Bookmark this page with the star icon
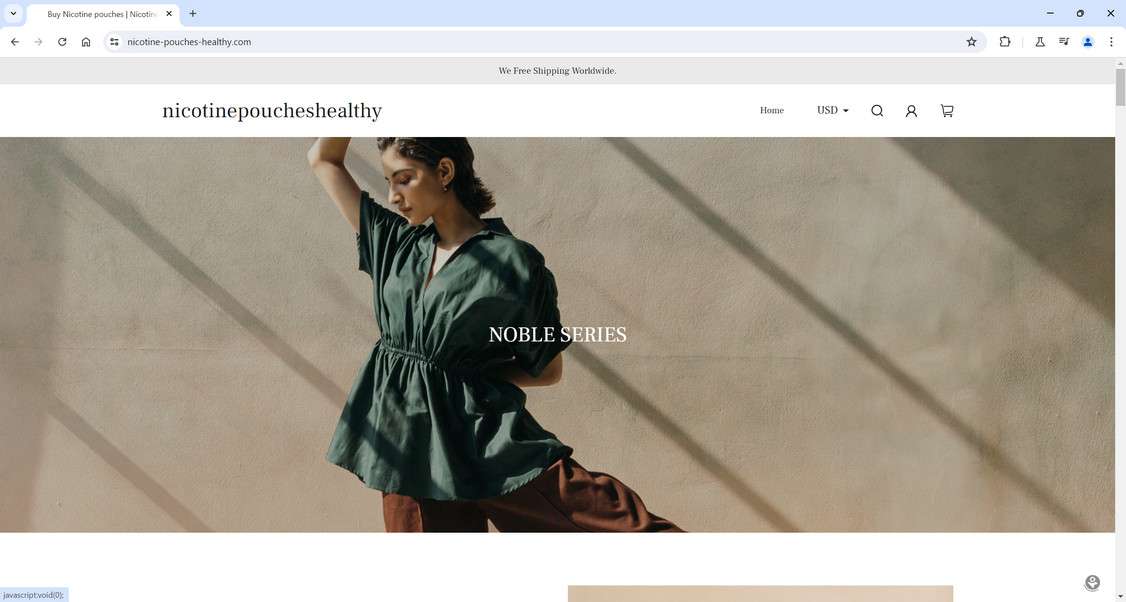Image resolution: width=1126 pixels, height=602 pixels. click(x=972, y=42)
